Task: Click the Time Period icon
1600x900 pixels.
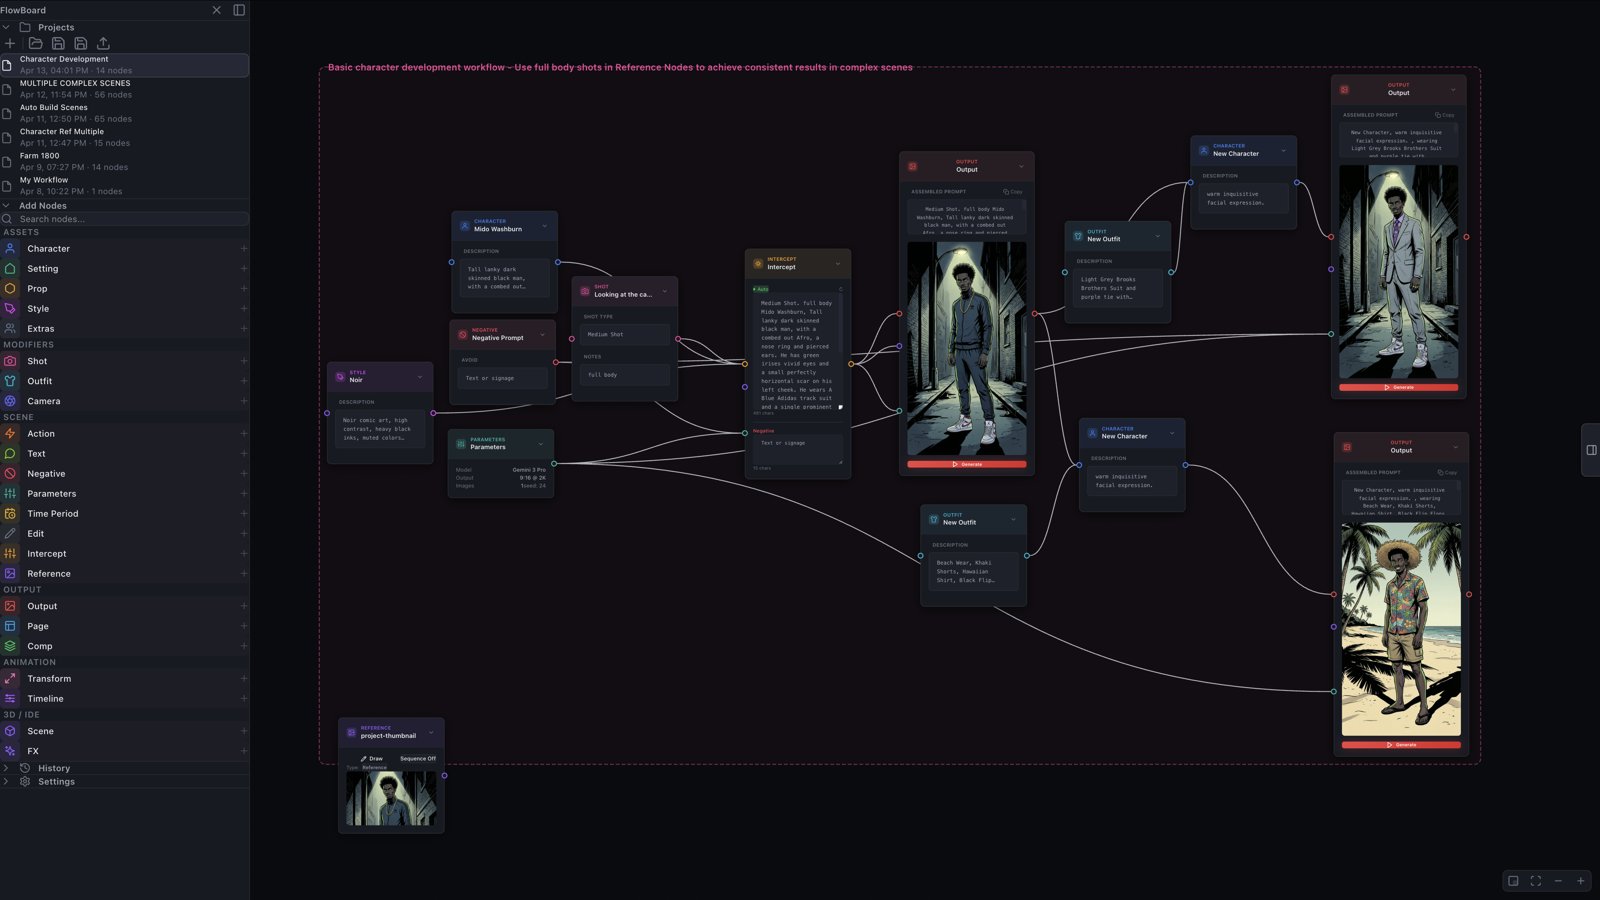Action: coord(10,513)
